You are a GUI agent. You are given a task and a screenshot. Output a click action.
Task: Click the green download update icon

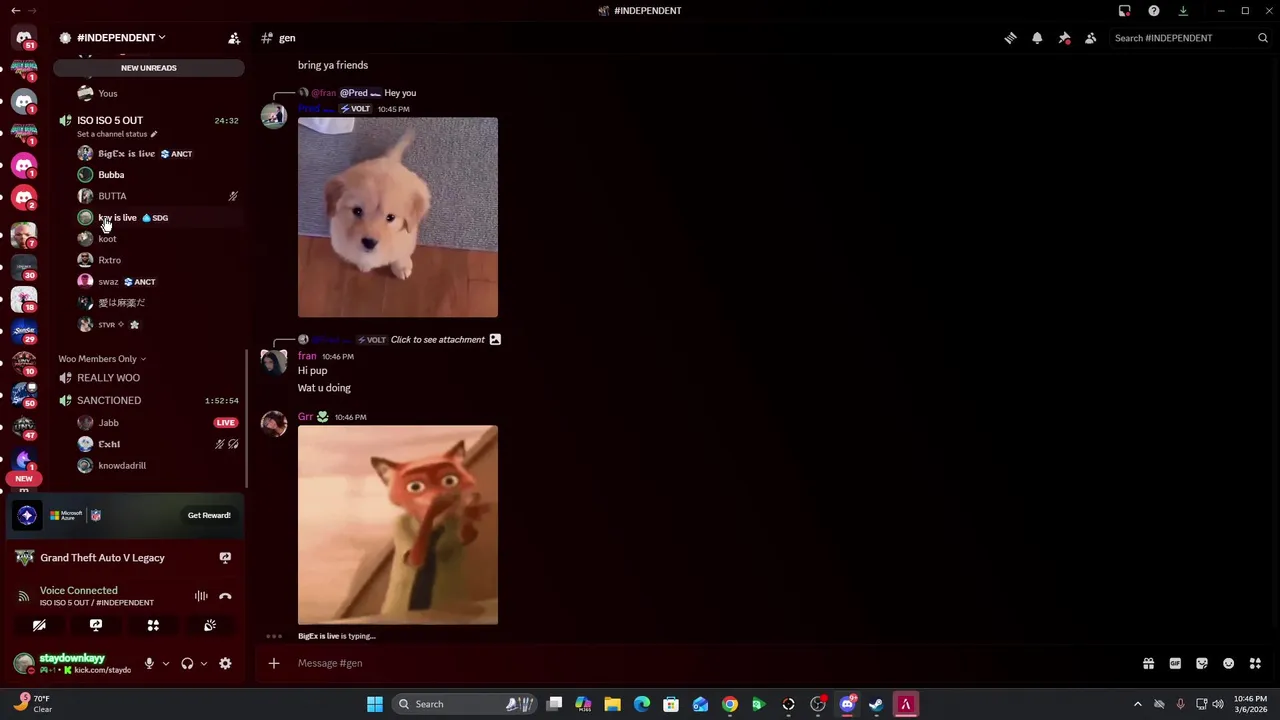pyautogui.click(x=1183, y=11)
